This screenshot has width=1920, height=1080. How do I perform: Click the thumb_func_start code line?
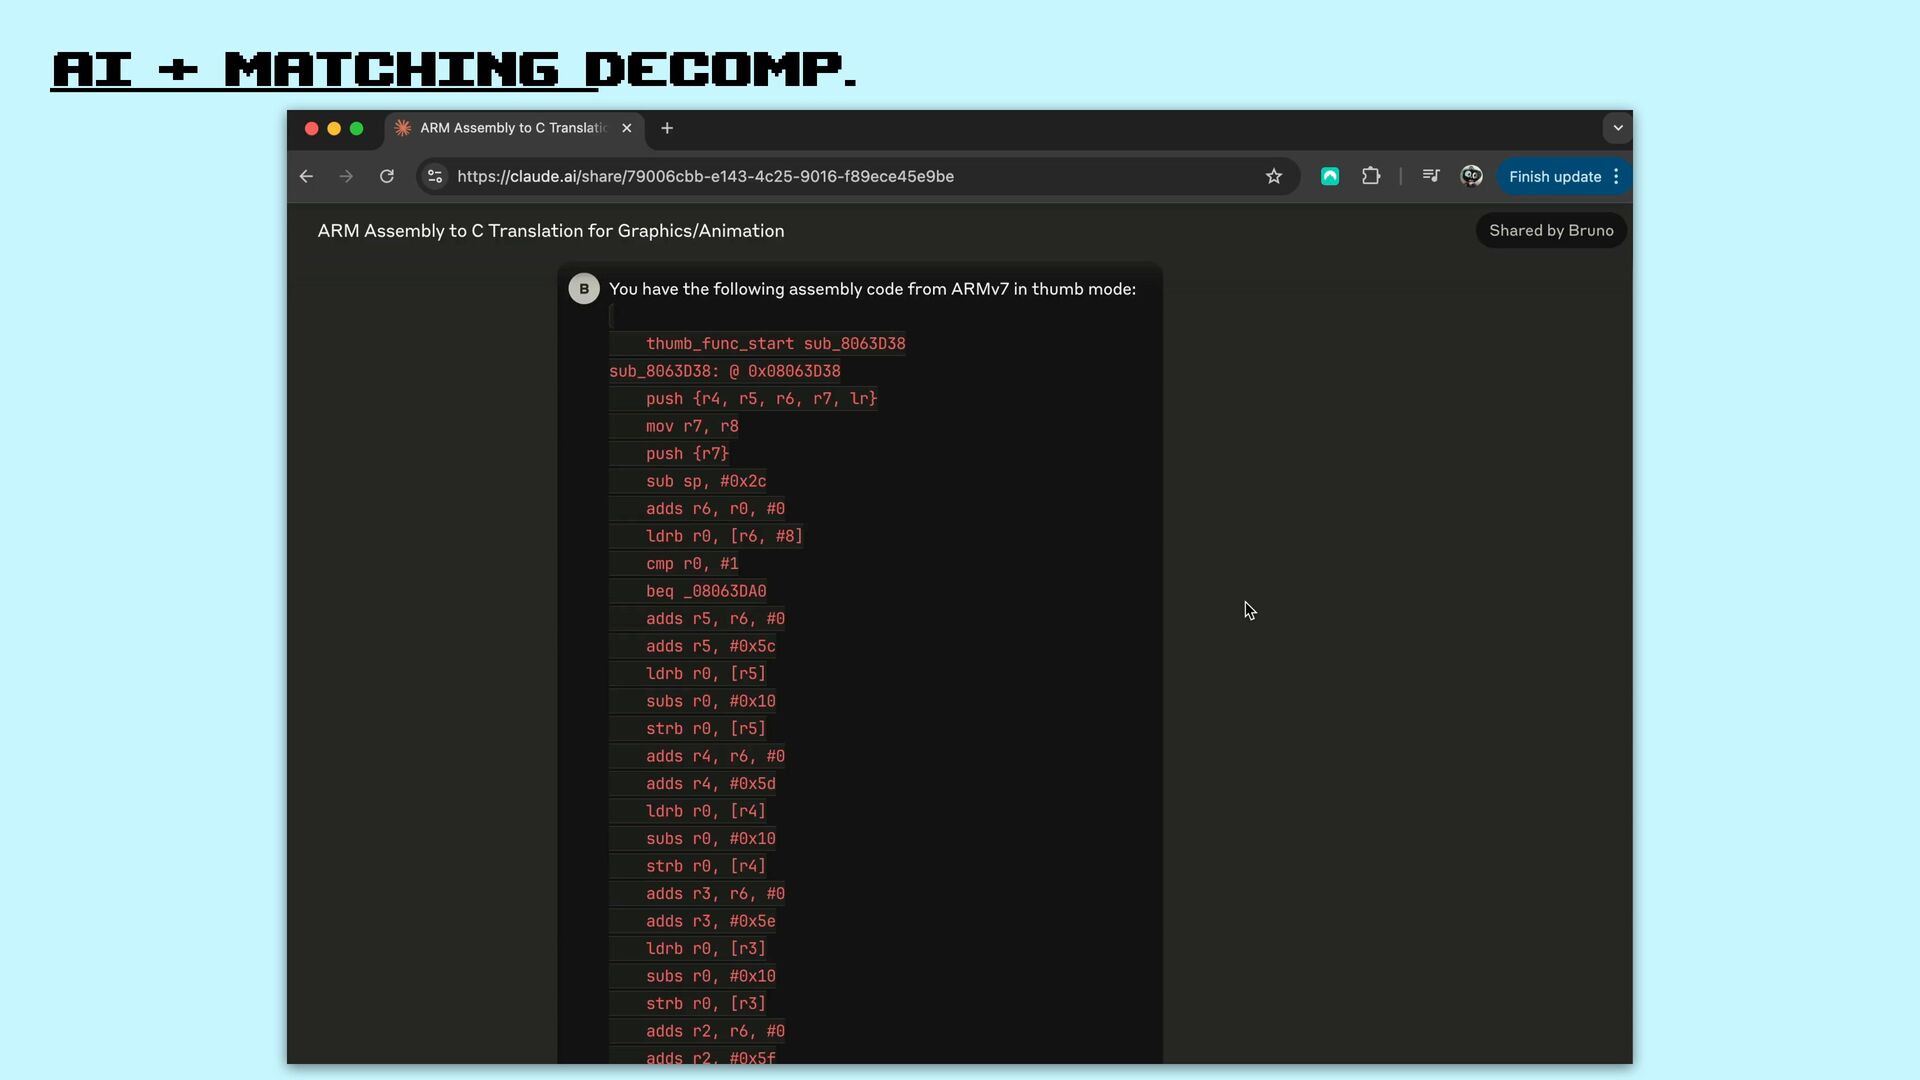tap(774, 344)
